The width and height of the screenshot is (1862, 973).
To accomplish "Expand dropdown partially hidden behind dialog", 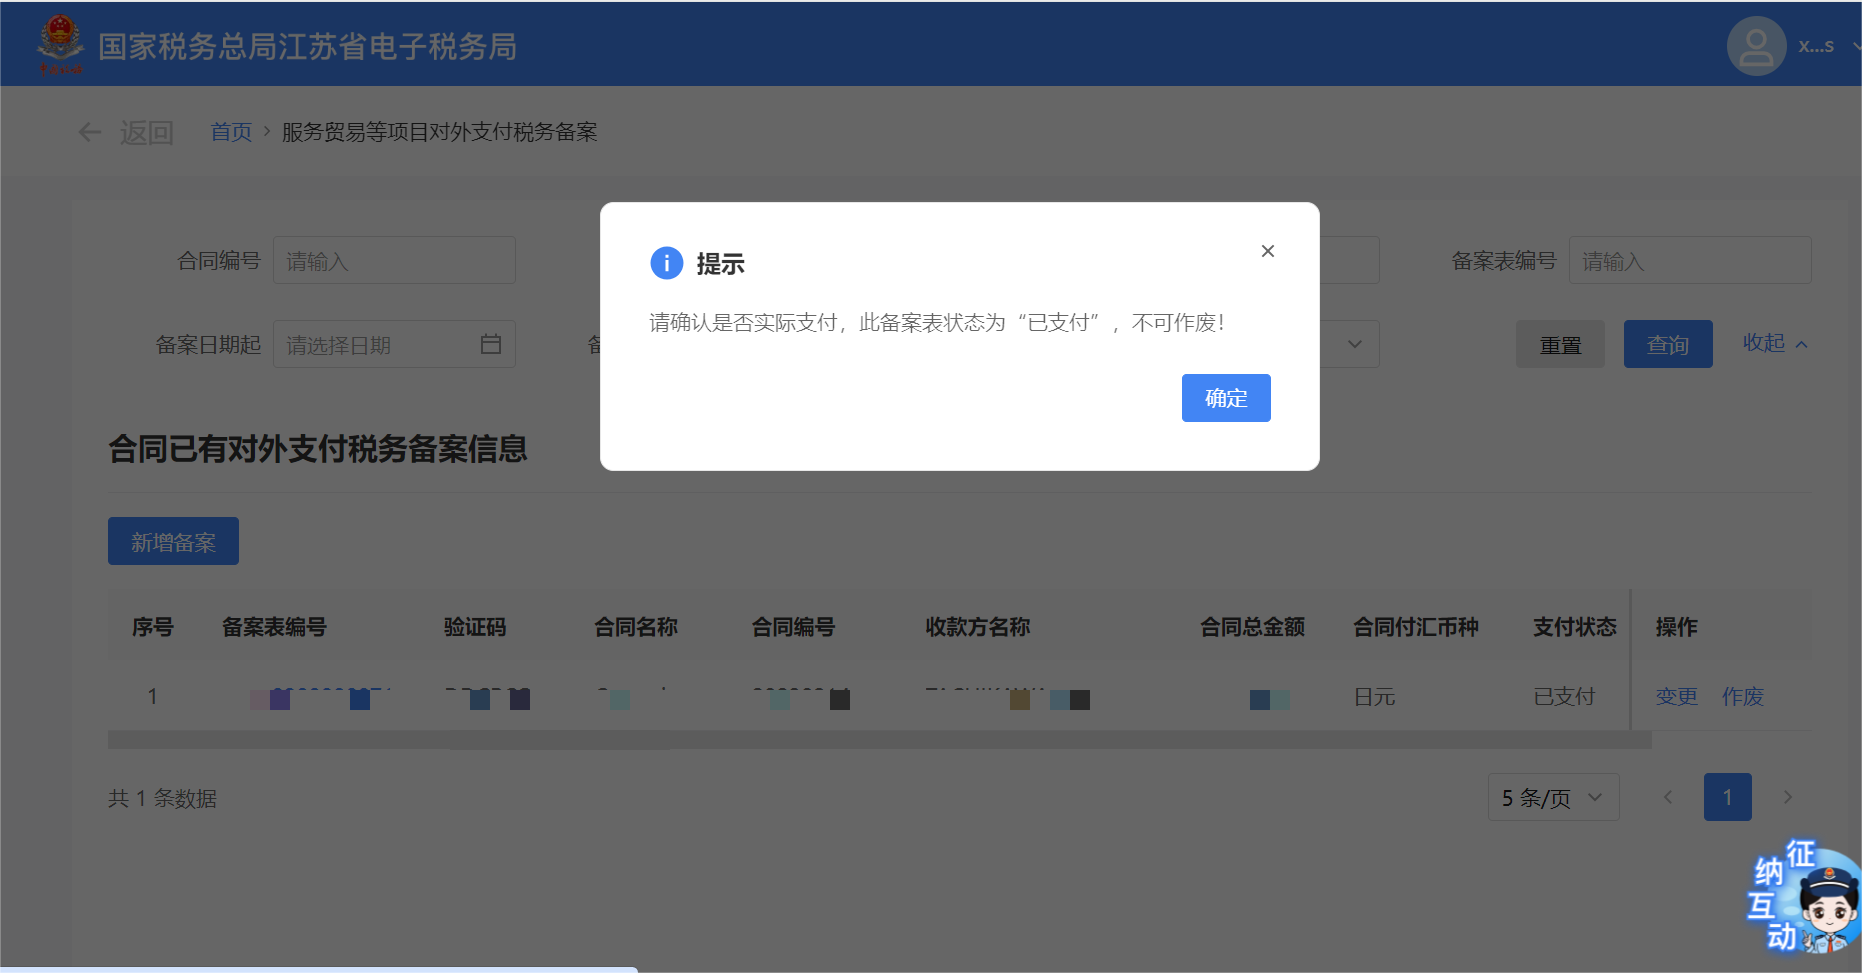I will pos(1353,344).
